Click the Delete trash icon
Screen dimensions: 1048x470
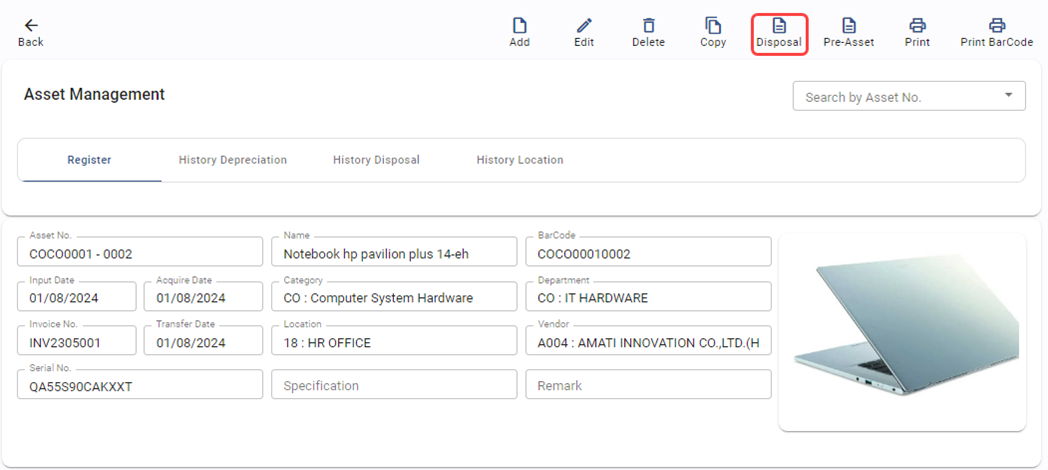pos(648,26)
